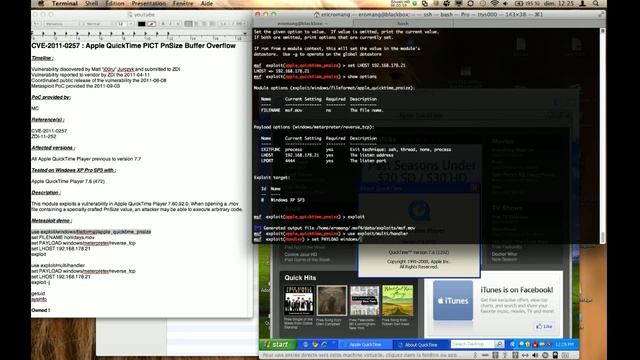
Task: Click the XP tray clock showing 12:25 PM
Action: coord(564,344)
